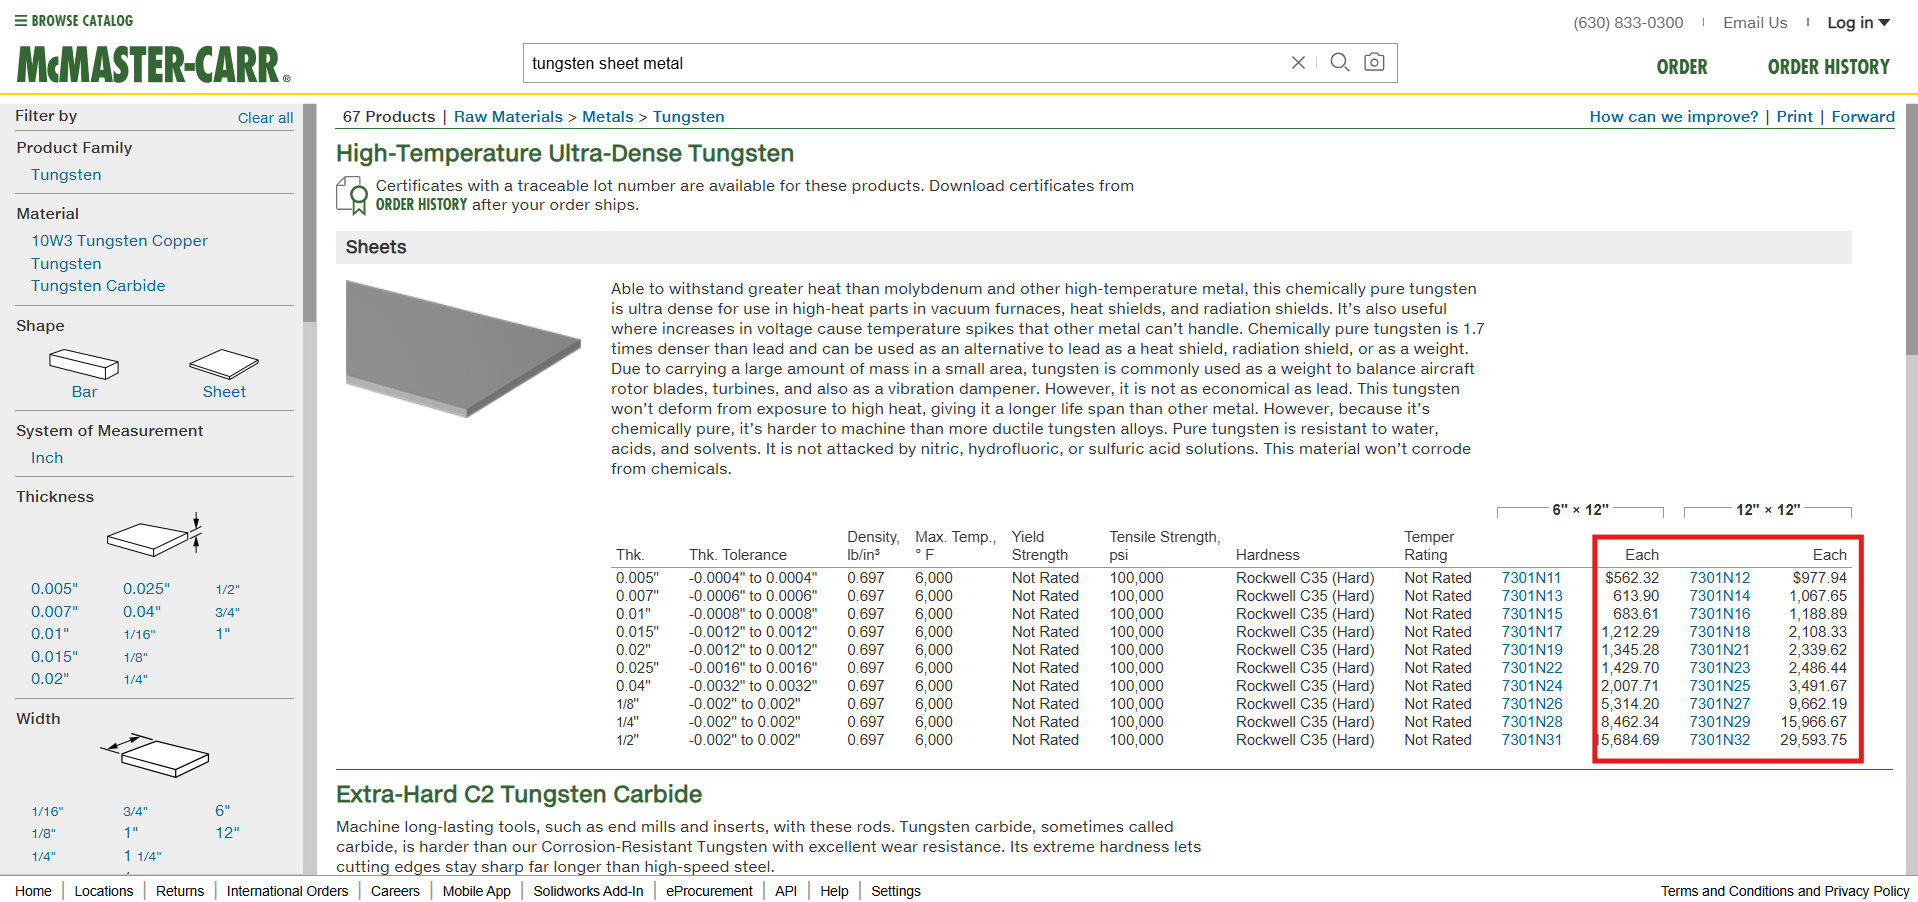
Task: Click the filter panel scrollbar
Action: click(x=310, y=213)
